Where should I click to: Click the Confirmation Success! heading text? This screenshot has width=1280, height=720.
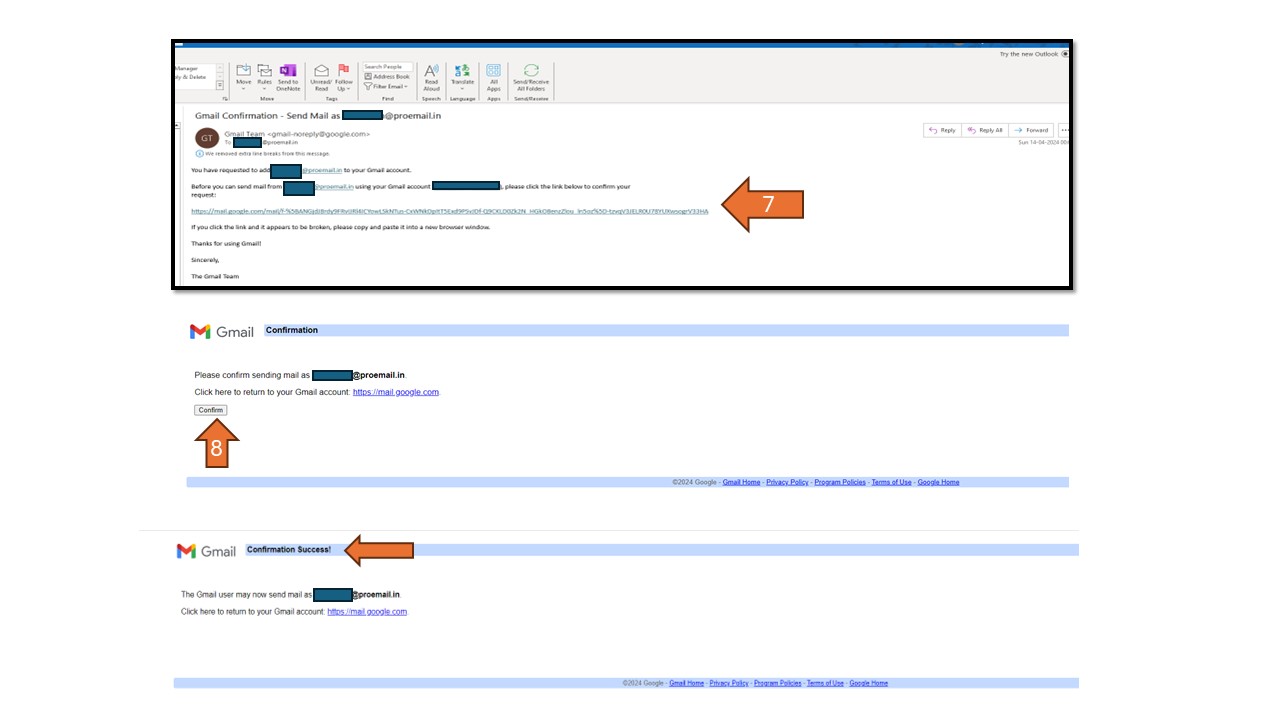click(289, 550)
